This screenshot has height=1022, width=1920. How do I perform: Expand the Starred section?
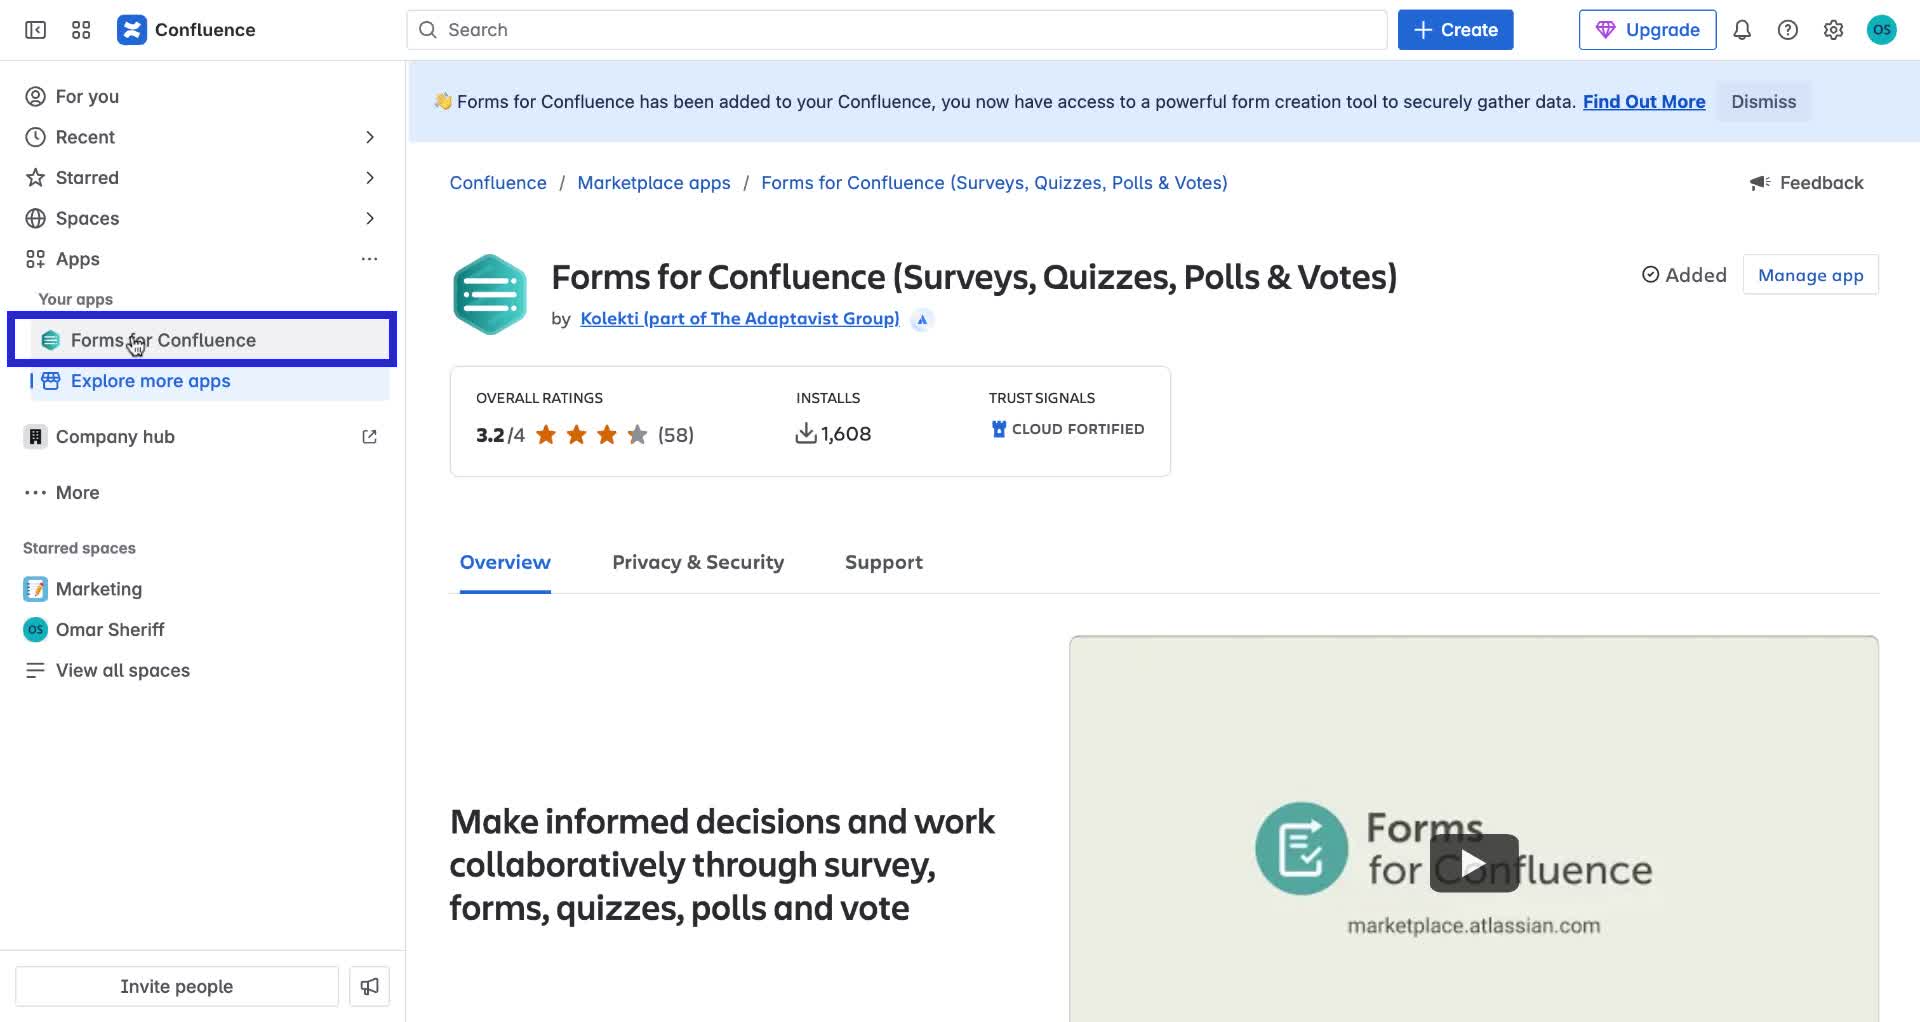coord(369,177)
